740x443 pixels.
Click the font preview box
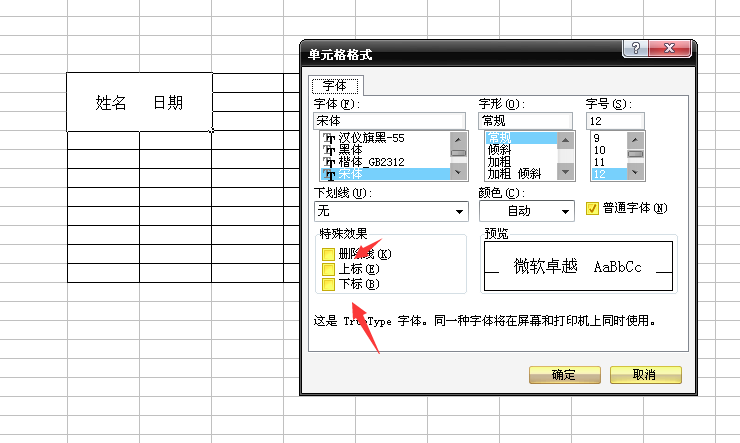click(578, 266)
